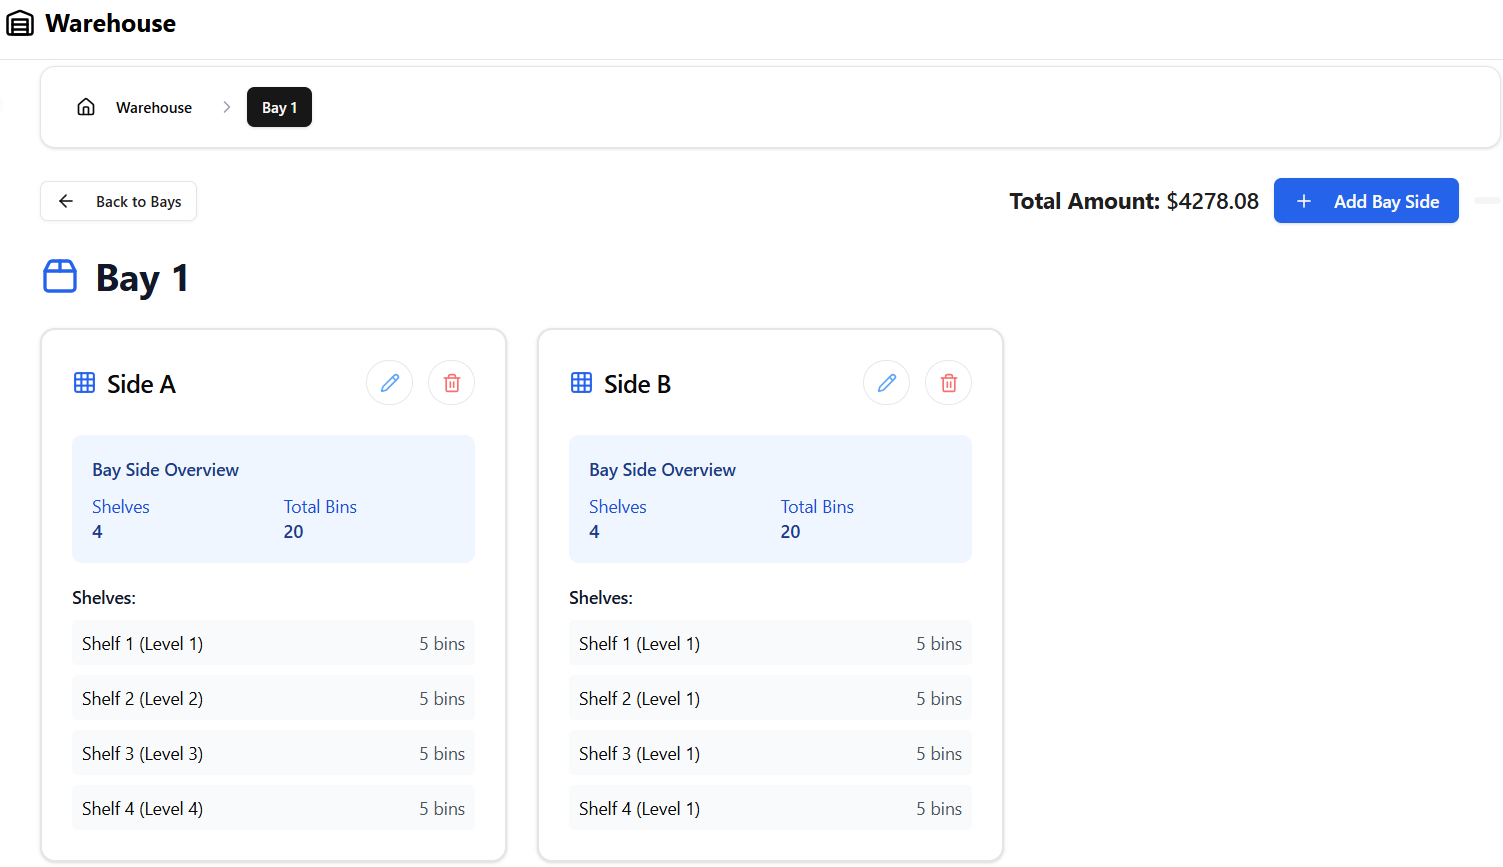Click the Bay 1 box icon
Viewport: 1503px width, 867px height.
point(60,277)
